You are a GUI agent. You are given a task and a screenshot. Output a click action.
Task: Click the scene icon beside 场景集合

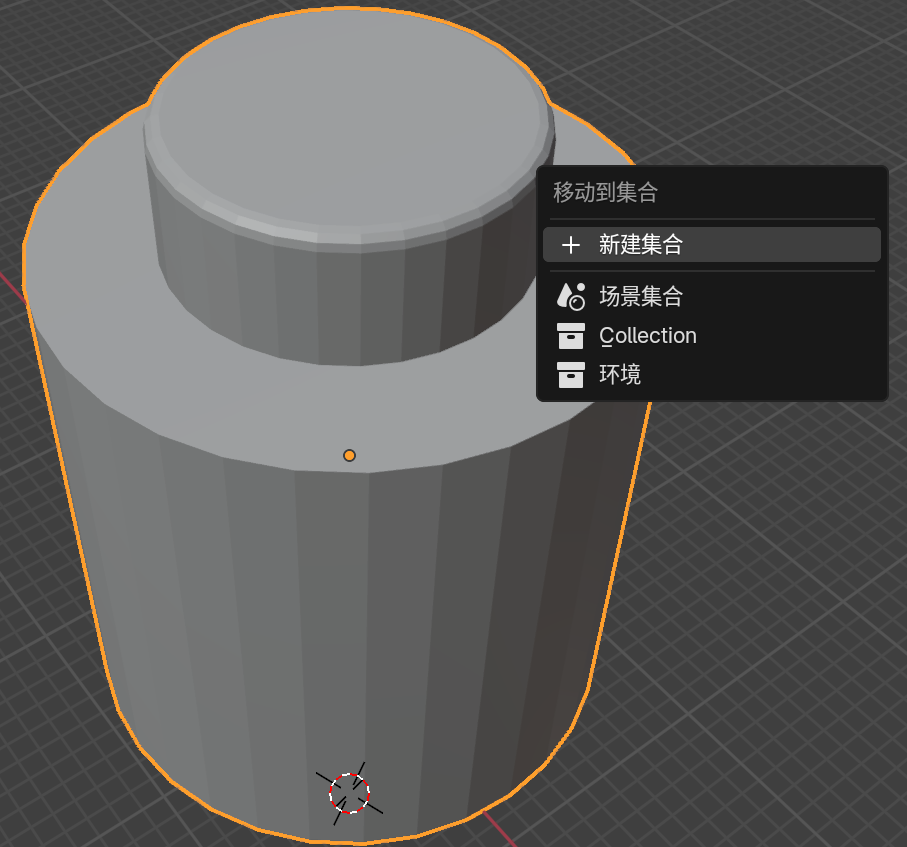coord(571,296)
